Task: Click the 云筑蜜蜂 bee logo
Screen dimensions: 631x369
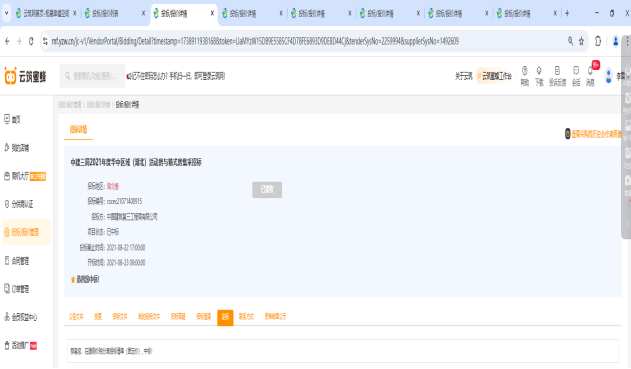Action: (25, 76)
